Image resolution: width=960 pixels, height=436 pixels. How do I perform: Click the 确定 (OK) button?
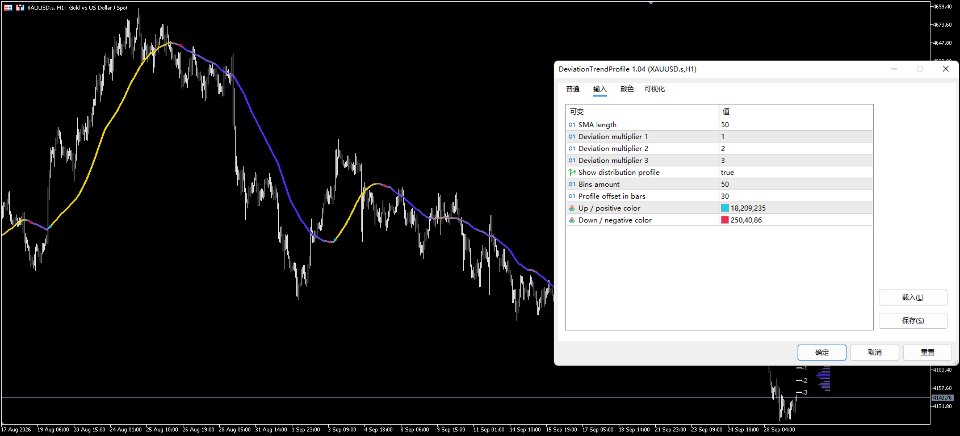pyautogui.click(x=822, y=353)
